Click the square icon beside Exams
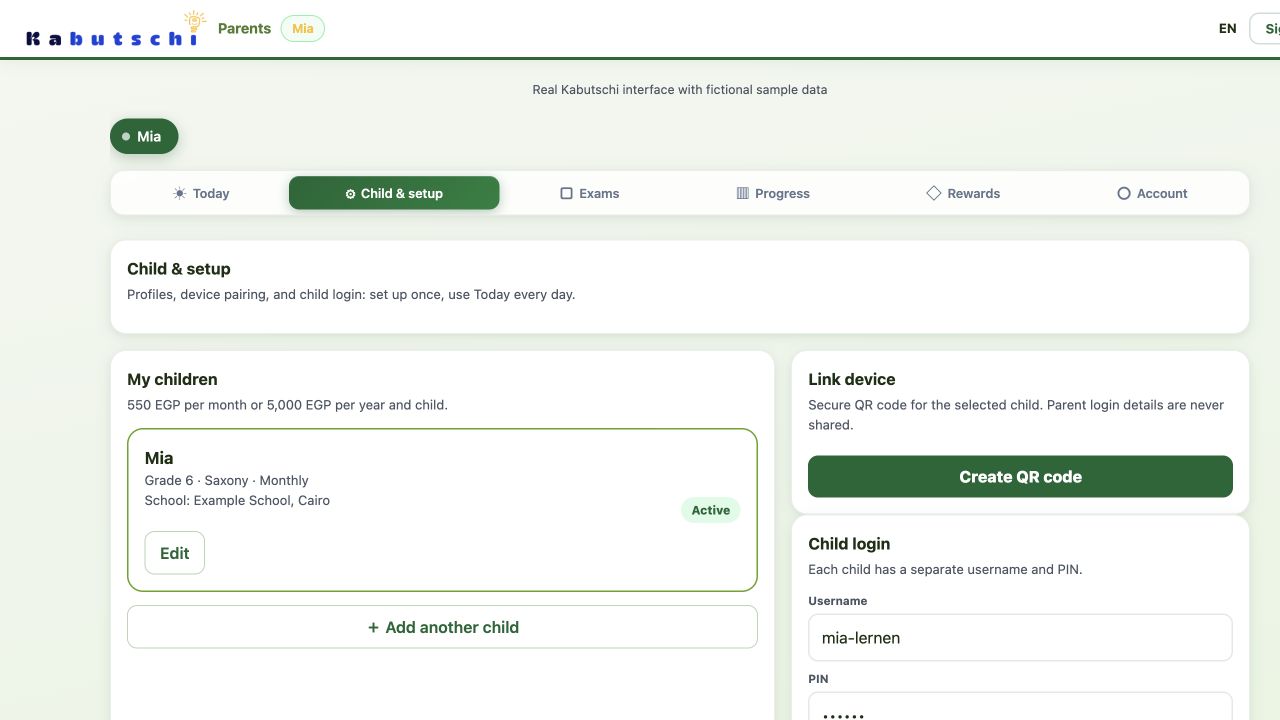Screen dimensions: 1280x720 pos(566,193)
